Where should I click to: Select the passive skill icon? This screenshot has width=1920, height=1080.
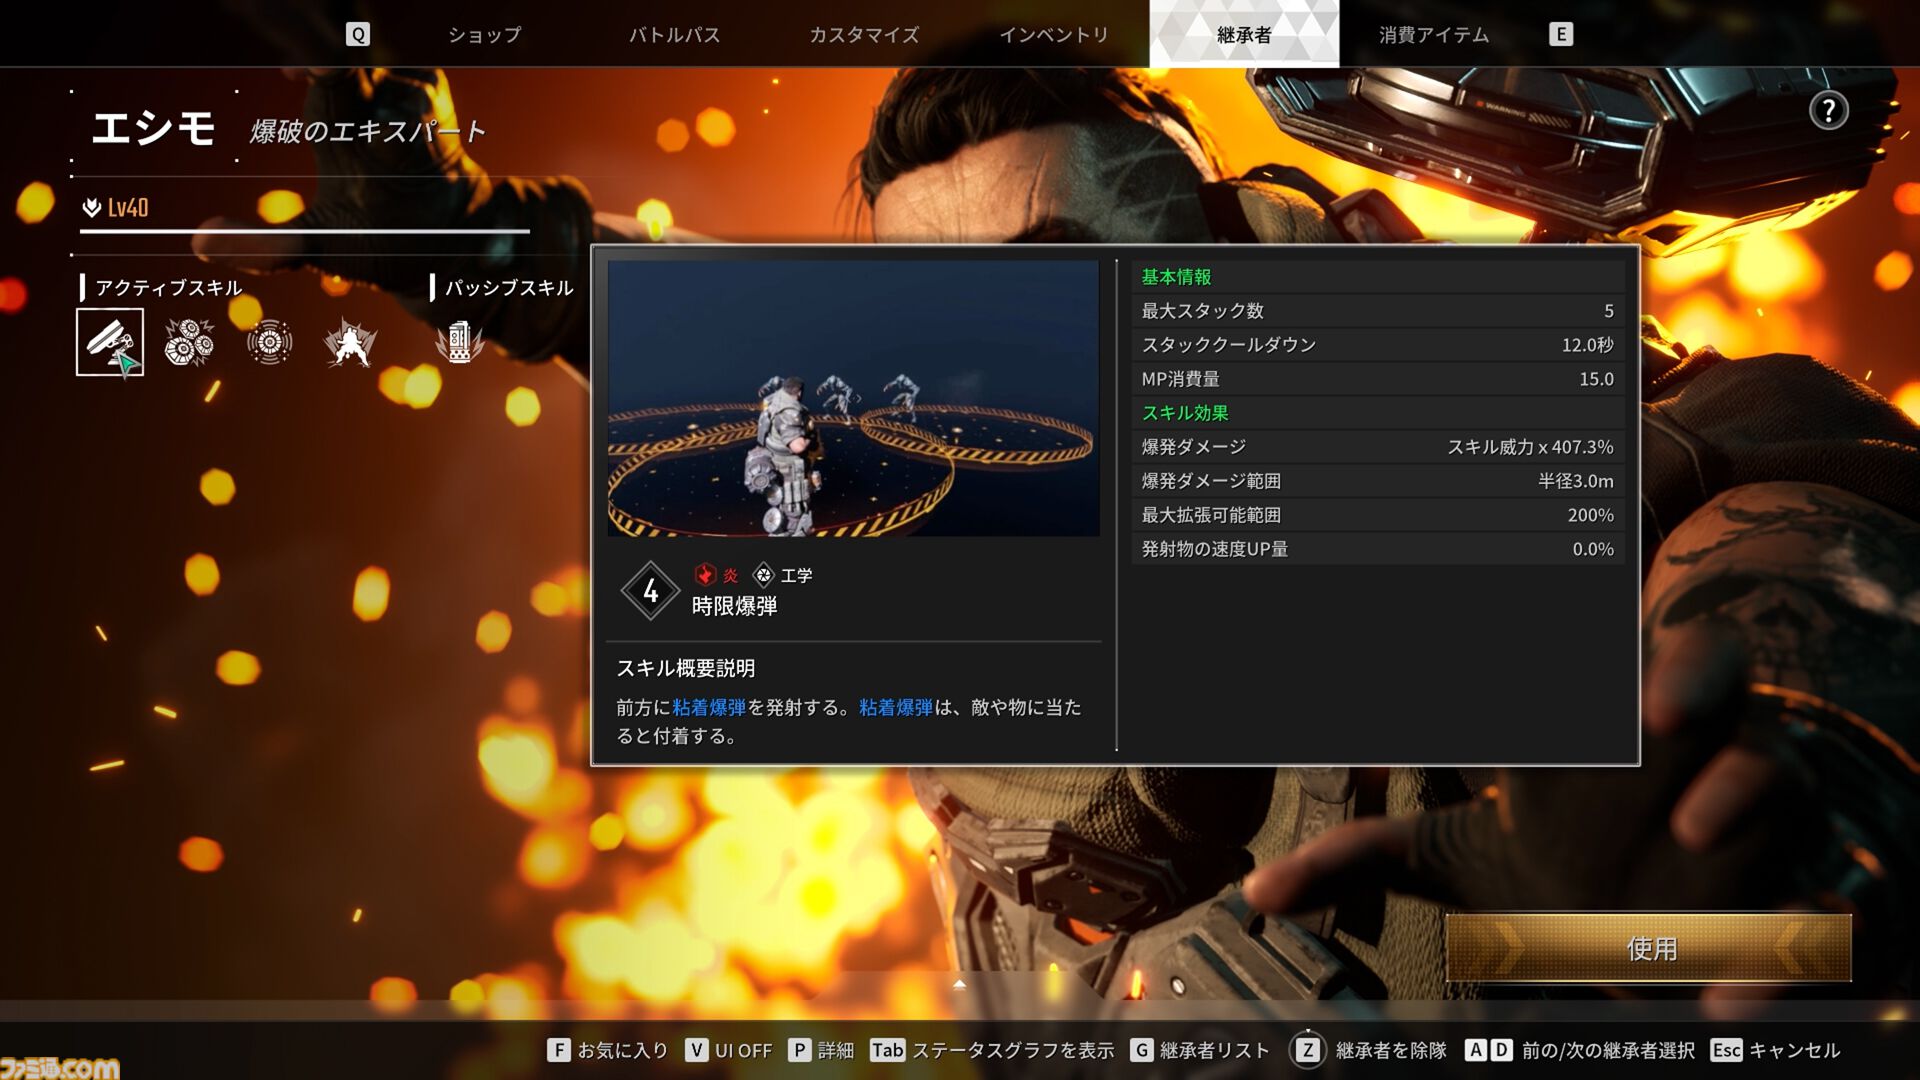click(x=459, y=342)
